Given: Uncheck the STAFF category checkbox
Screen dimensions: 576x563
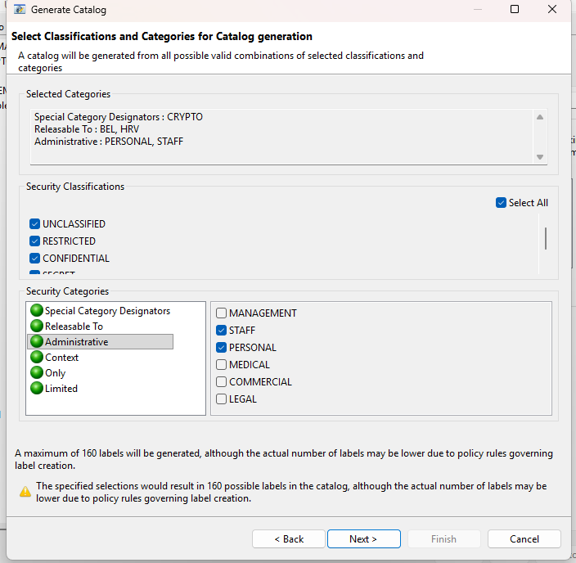Looking at the screenshot, I should point(221,330).
